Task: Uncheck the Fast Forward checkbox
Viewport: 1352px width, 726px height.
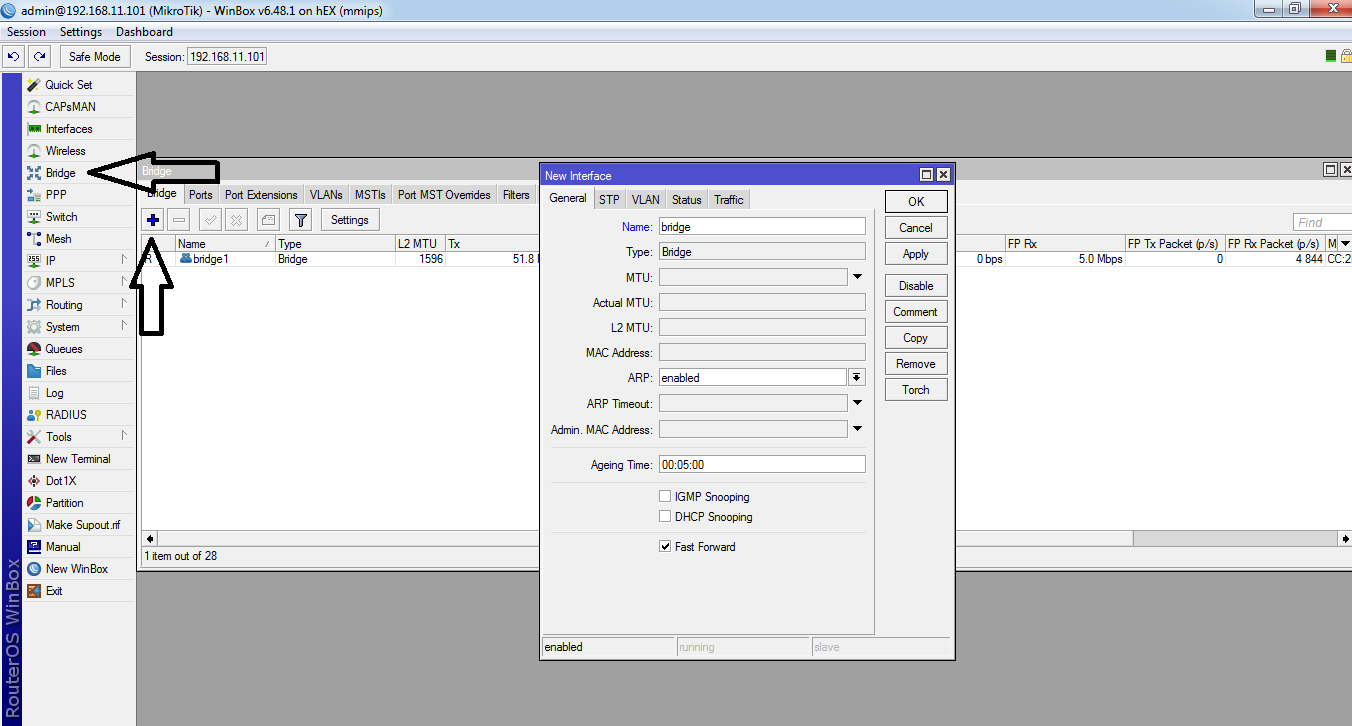Action: coord(665,547)
